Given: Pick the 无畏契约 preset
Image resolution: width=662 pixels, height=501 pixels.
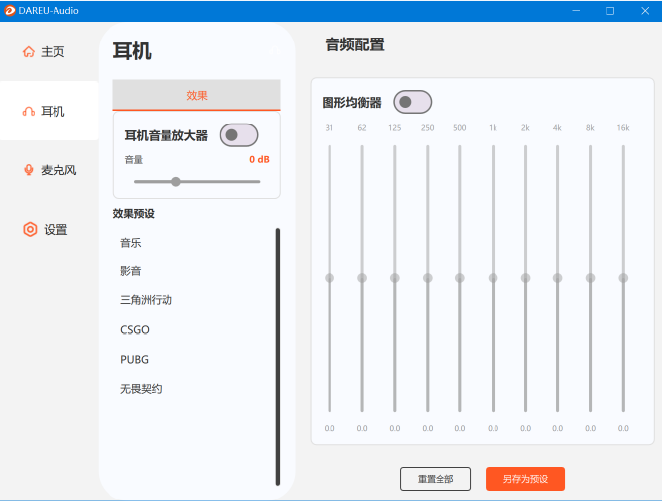Looking at the screenshot, I should (x=141, y=388).
